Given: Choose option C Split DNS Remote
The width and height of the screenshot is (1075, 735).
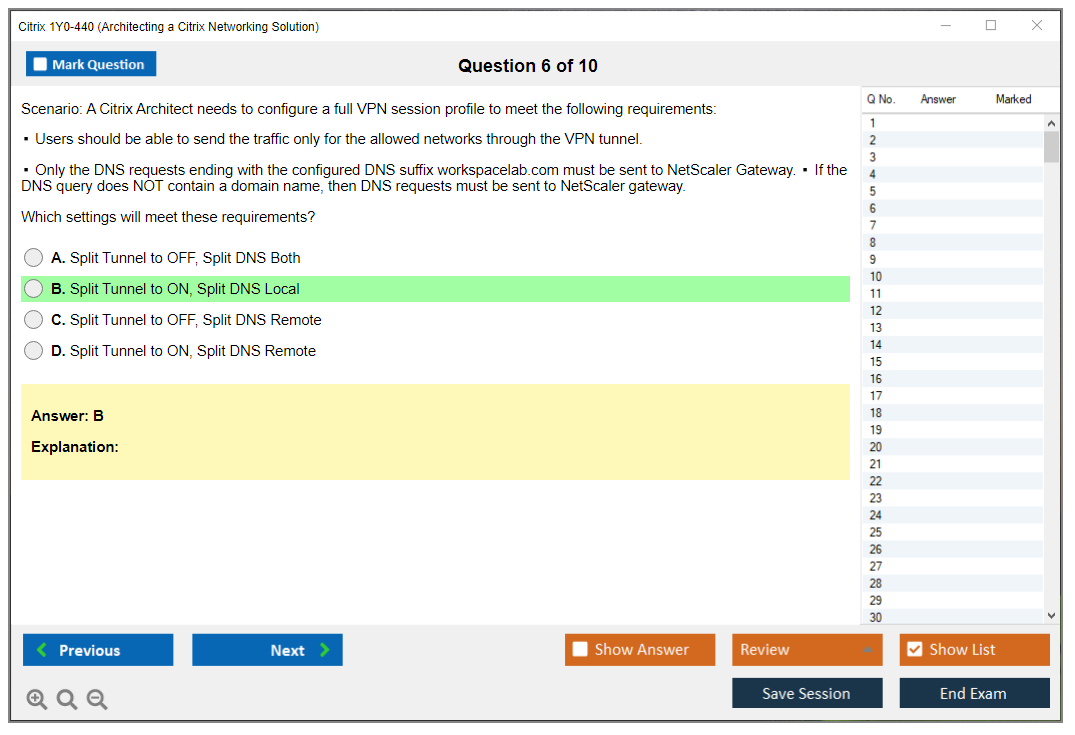Looking at the screenshot, I should point(34,320).
